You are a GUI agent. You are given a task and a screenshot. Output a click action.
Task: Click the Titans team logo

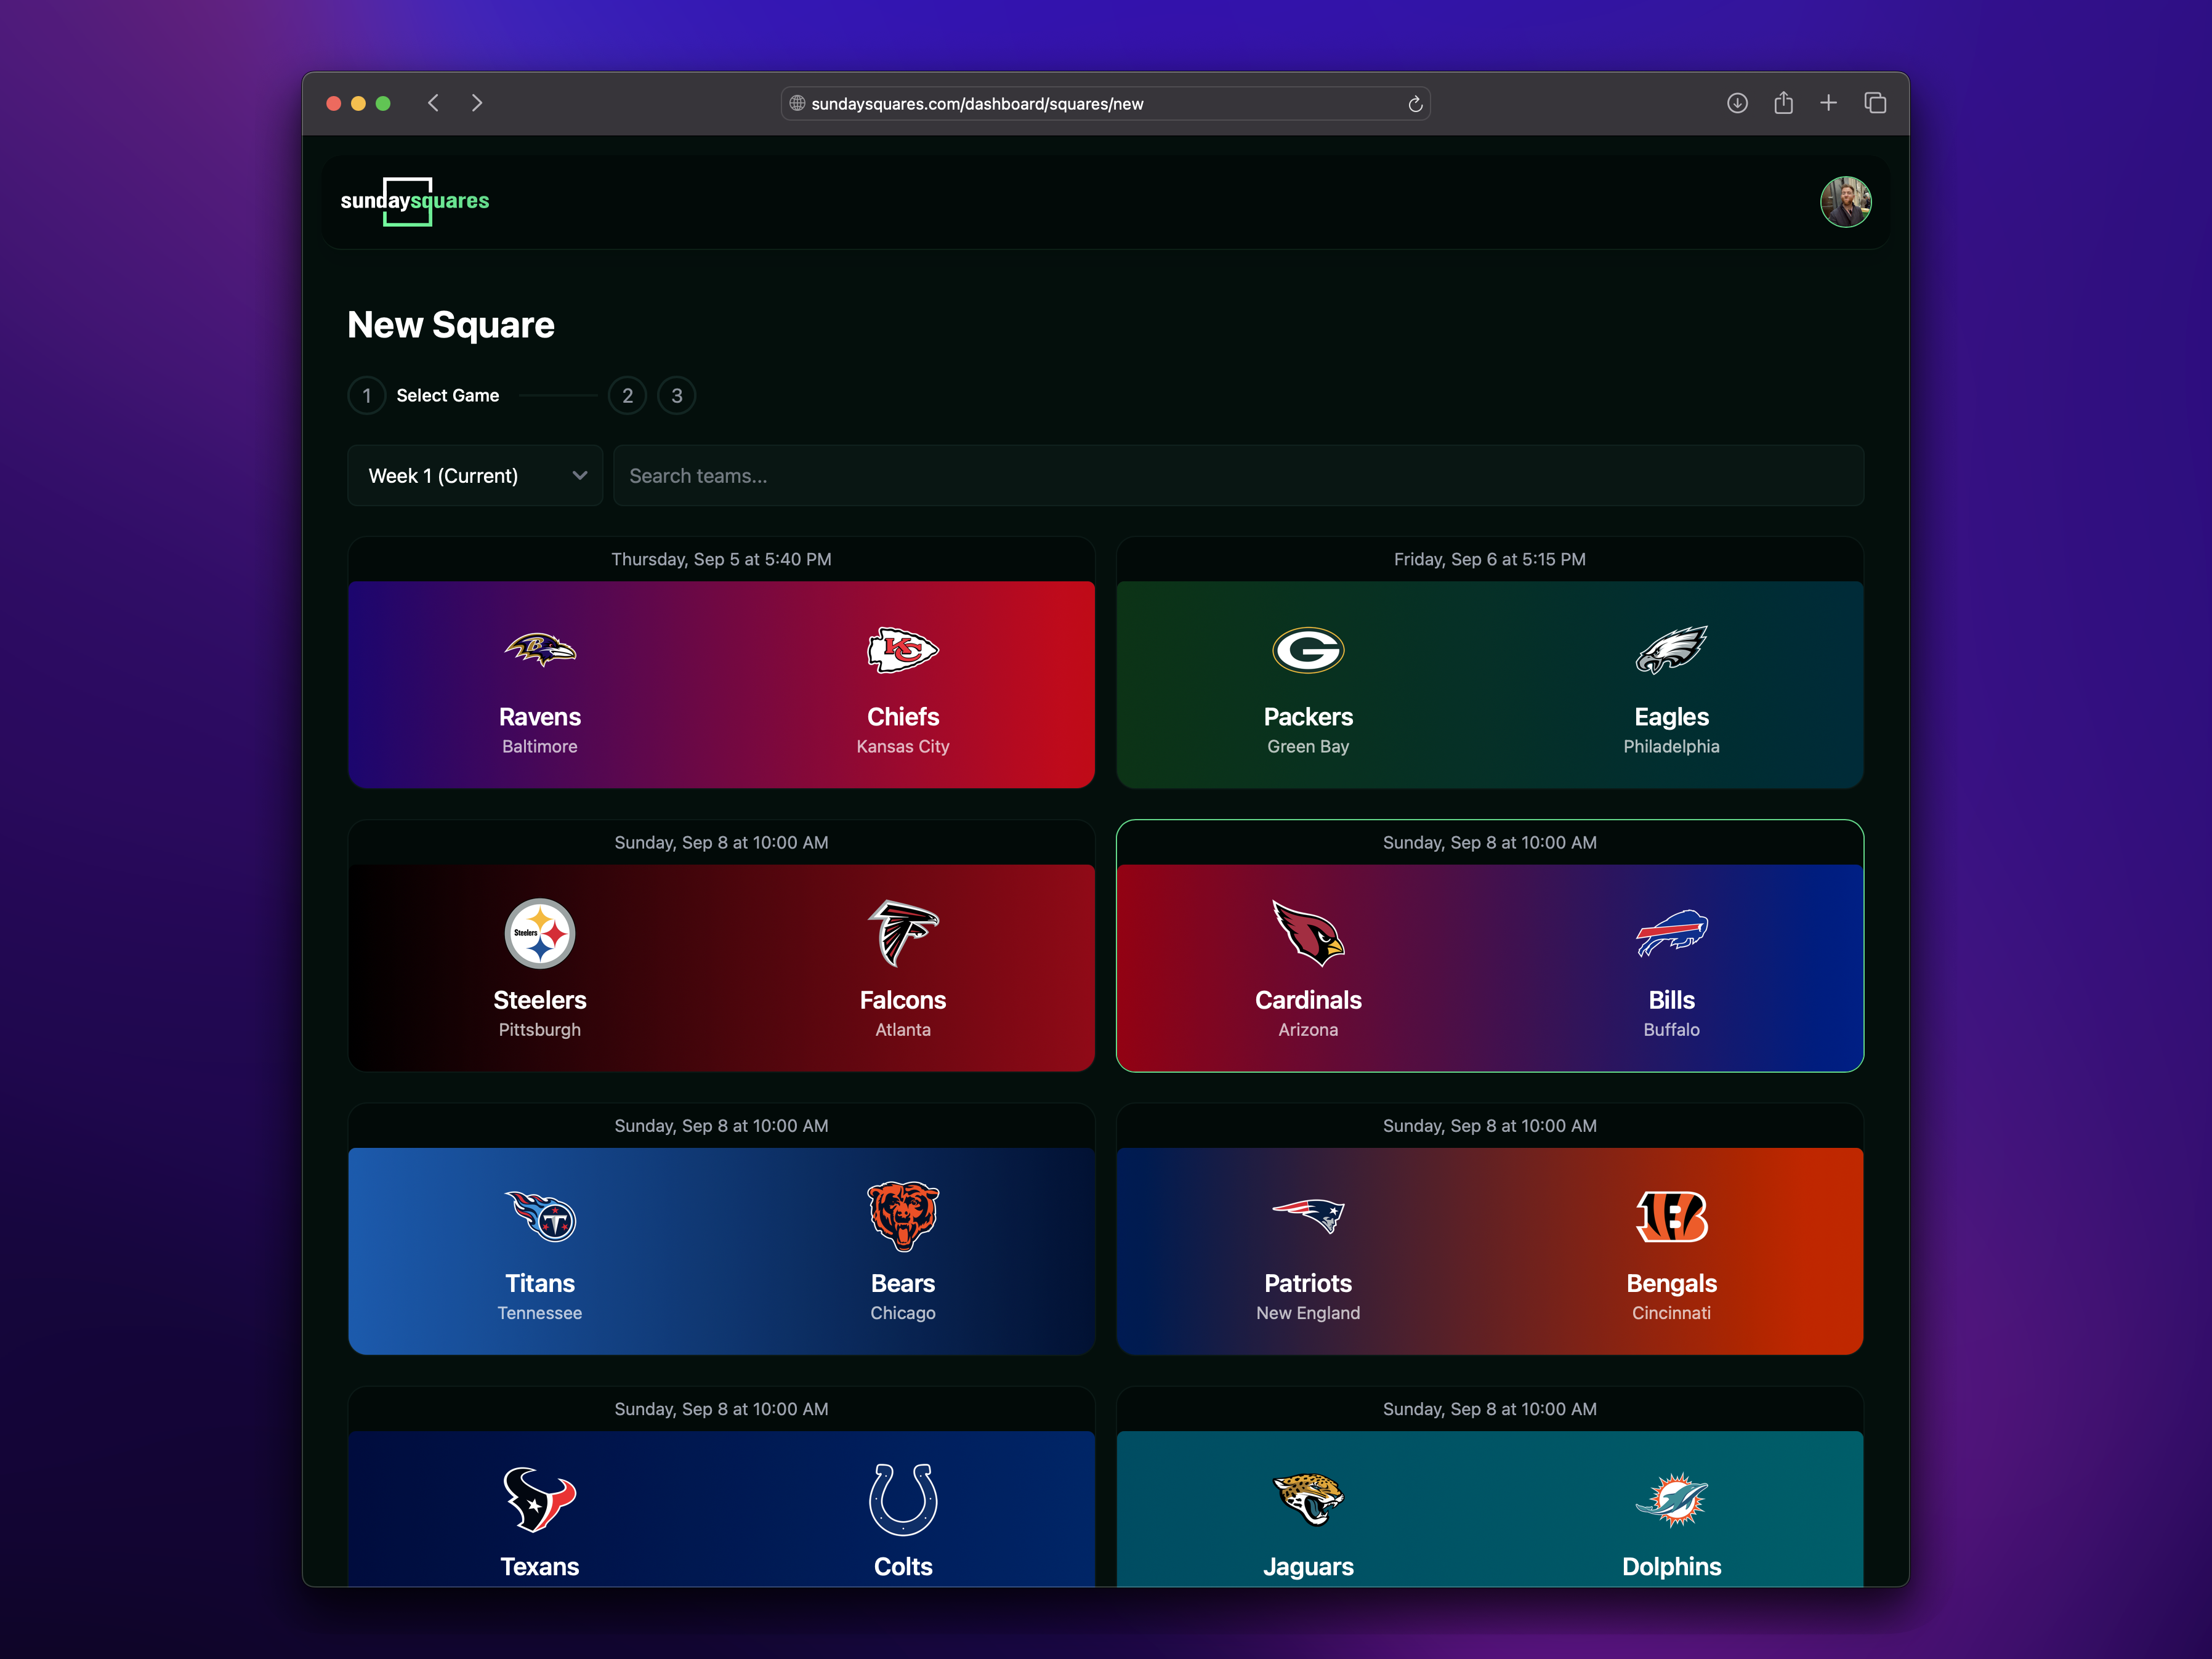click(x=540, y=1216)
